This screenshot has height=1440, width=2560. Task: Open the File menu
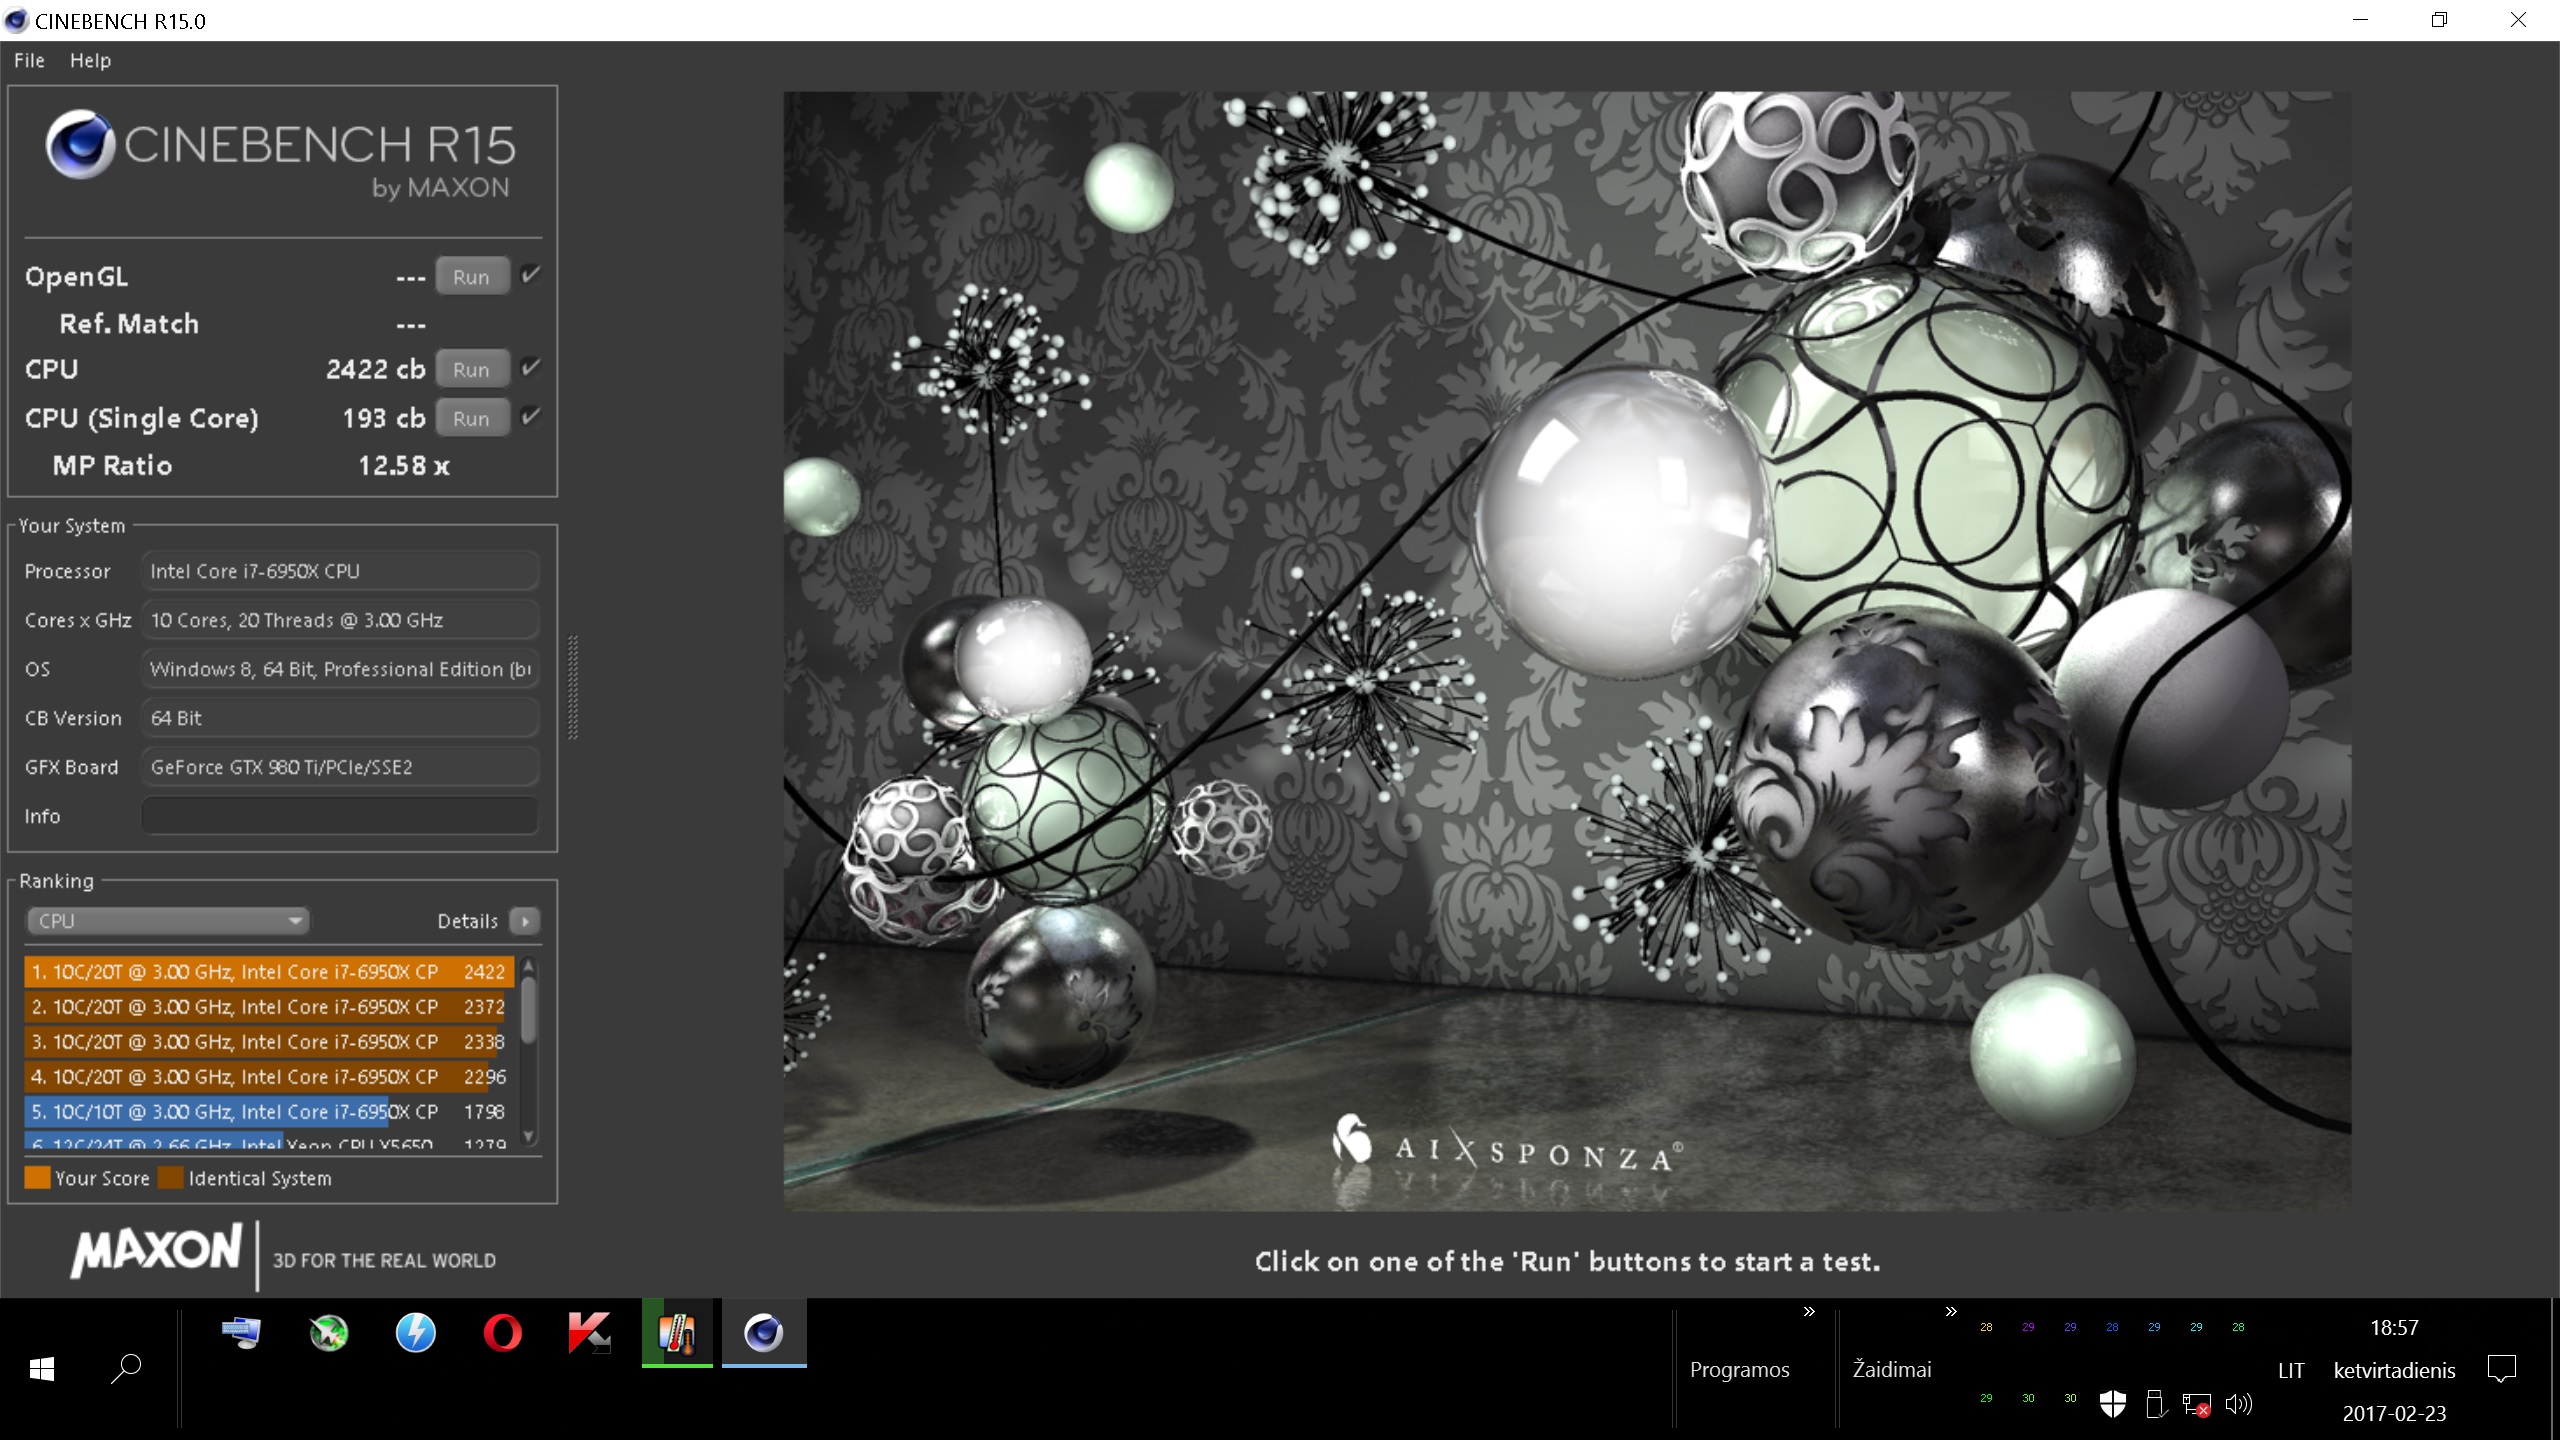click(29, 60)
